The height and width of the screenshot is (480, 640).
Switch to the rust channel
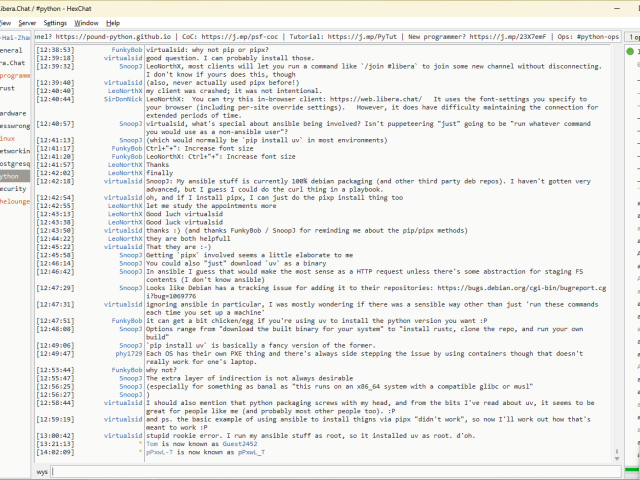pyautogui.click(x=8, y=88)
